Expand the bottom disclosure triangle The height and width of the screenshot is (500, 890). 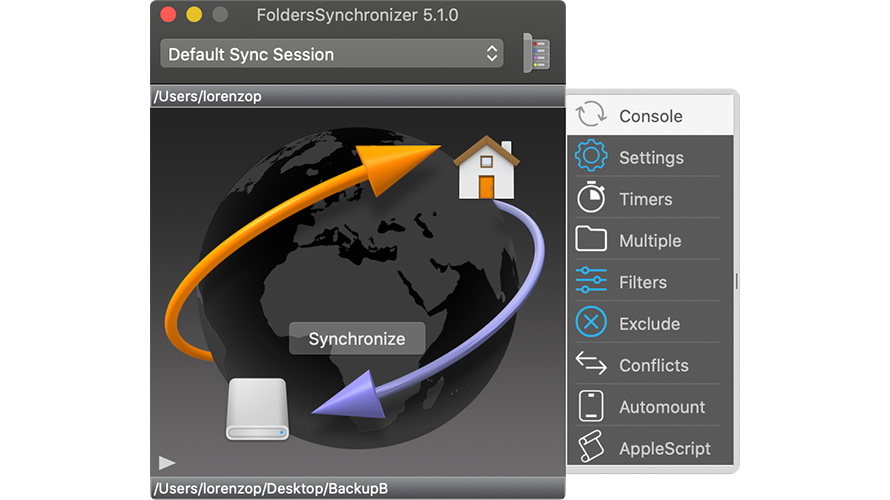click(x=166, y=463)
